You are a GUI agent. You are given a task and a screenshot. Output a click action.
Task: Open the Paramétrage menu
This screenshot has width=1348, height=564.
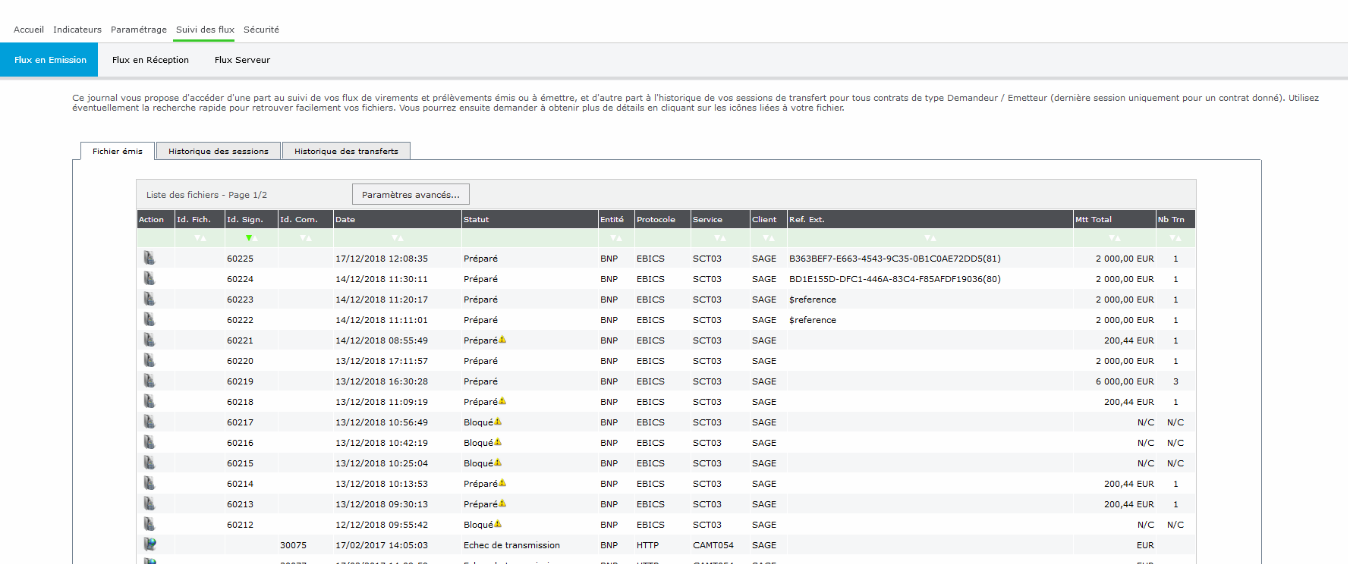[x=138, y=29]
